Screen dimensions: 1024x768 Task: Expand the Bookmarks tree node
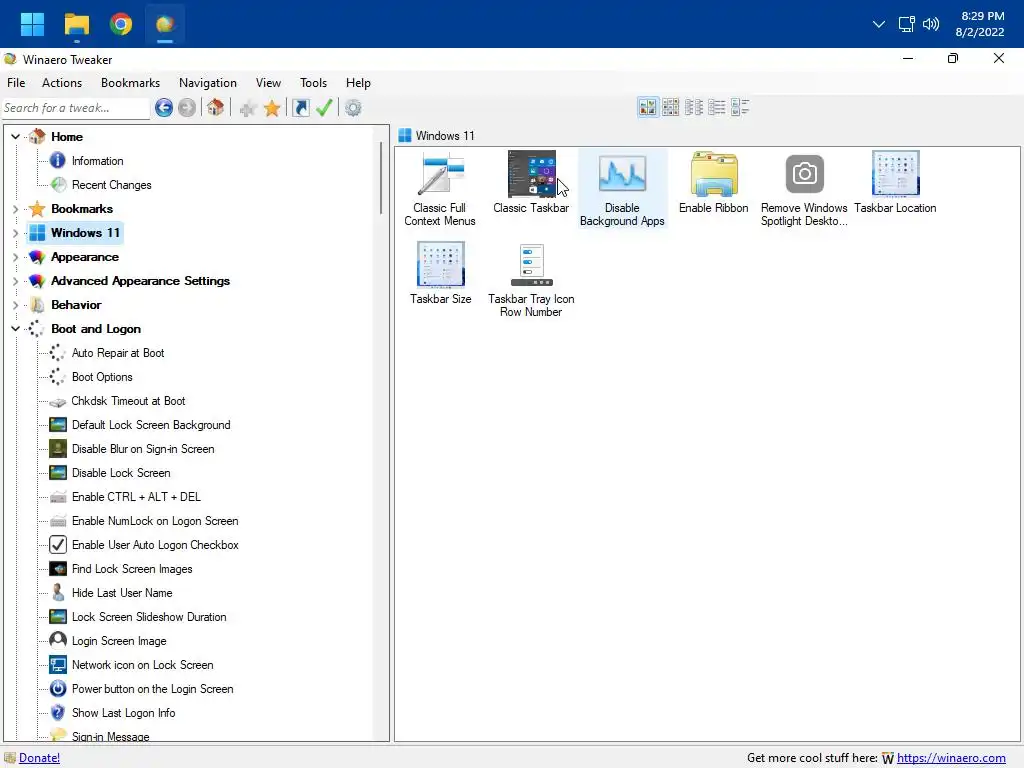16,209
